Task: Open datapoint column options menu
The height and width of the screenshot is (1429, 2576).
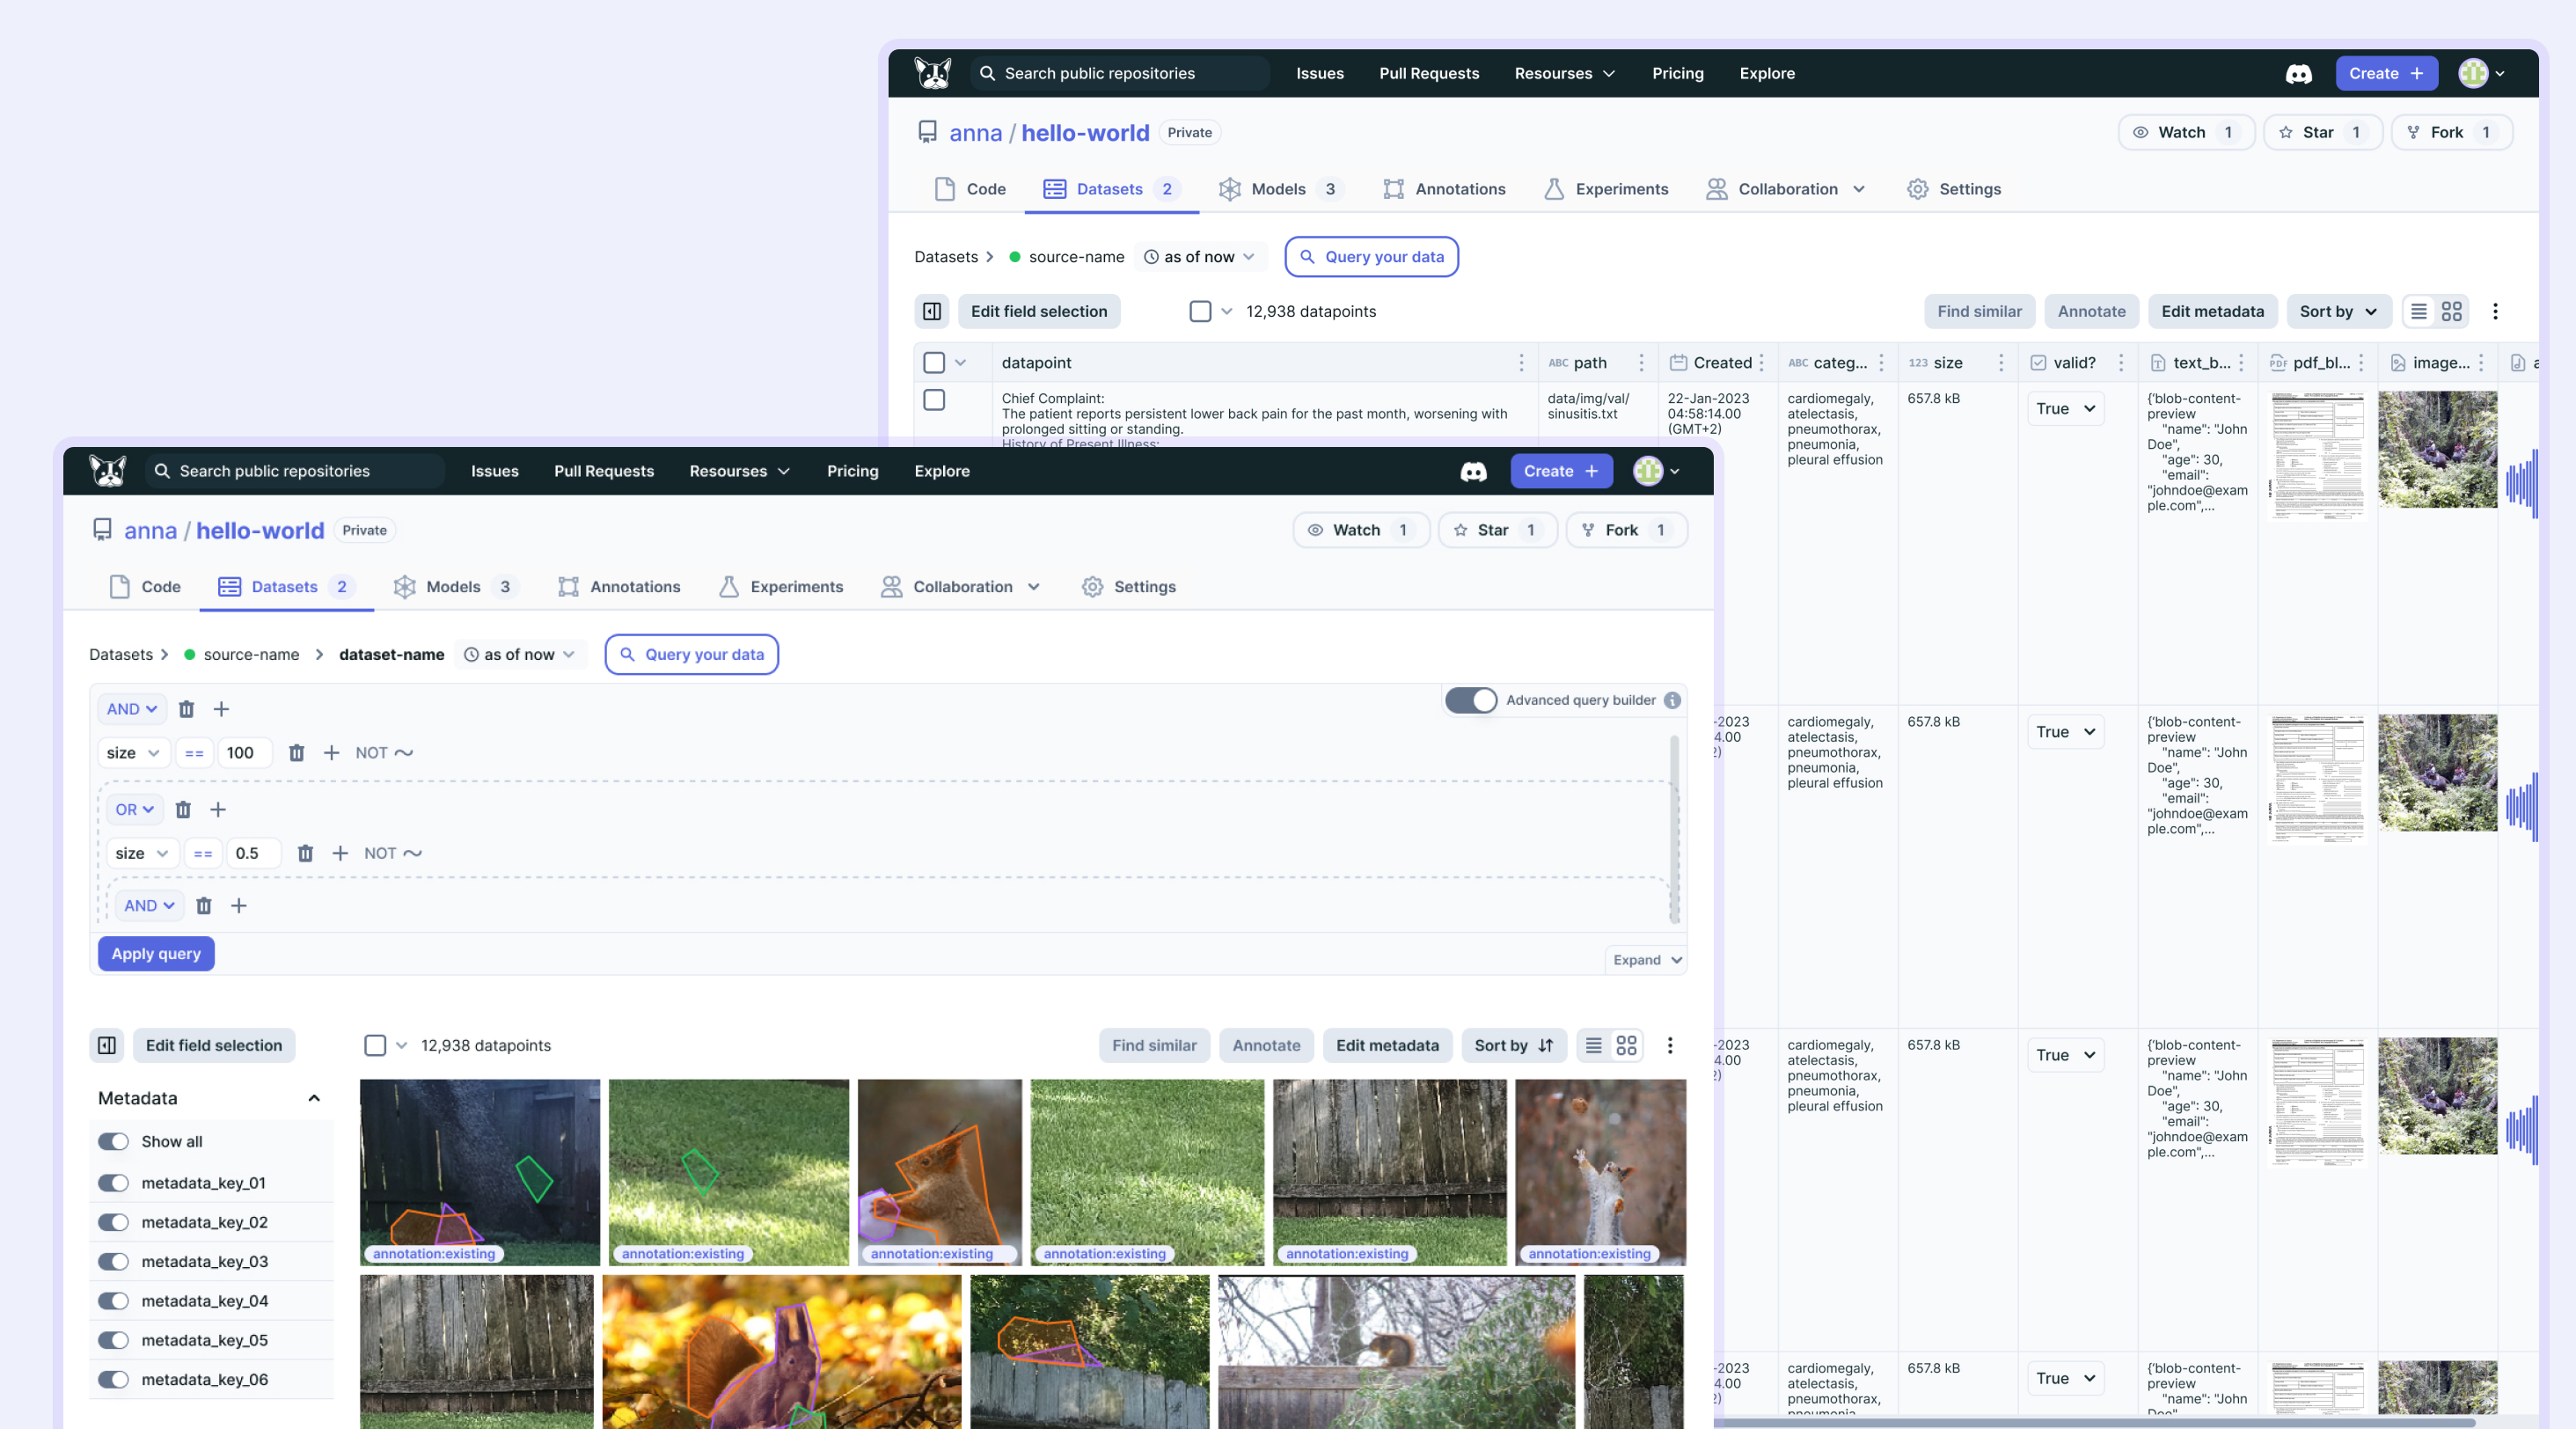Action: pos(1522,362)
